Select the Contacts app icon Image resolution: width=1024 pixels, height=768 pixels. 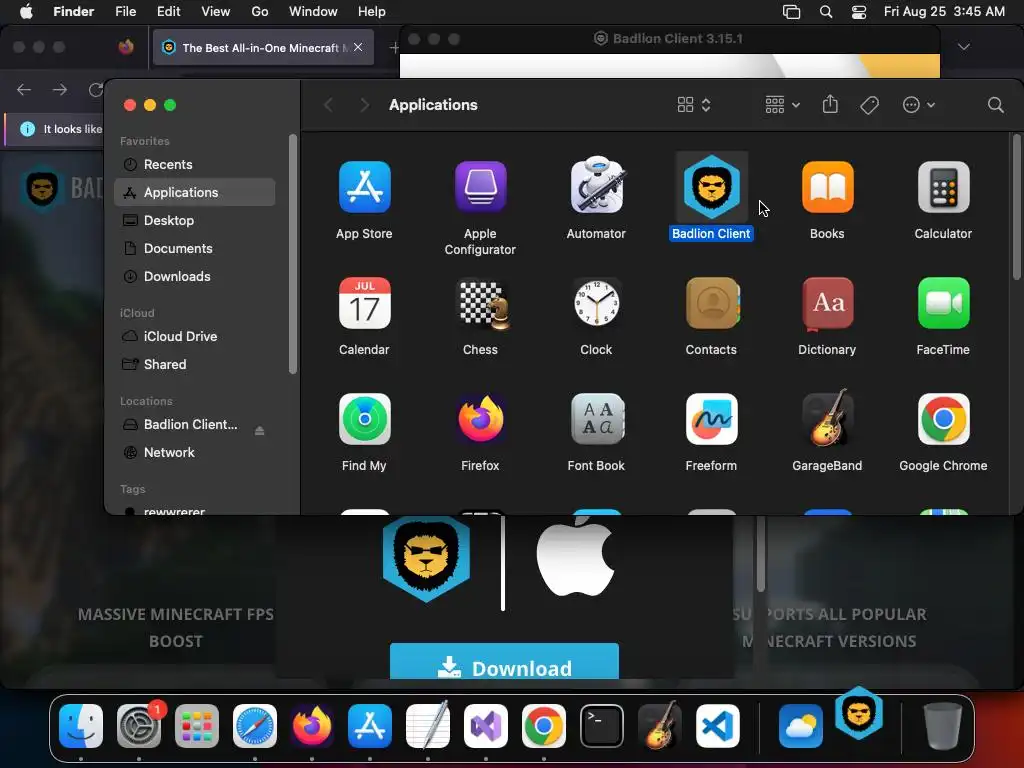click(x=712, y=303)
